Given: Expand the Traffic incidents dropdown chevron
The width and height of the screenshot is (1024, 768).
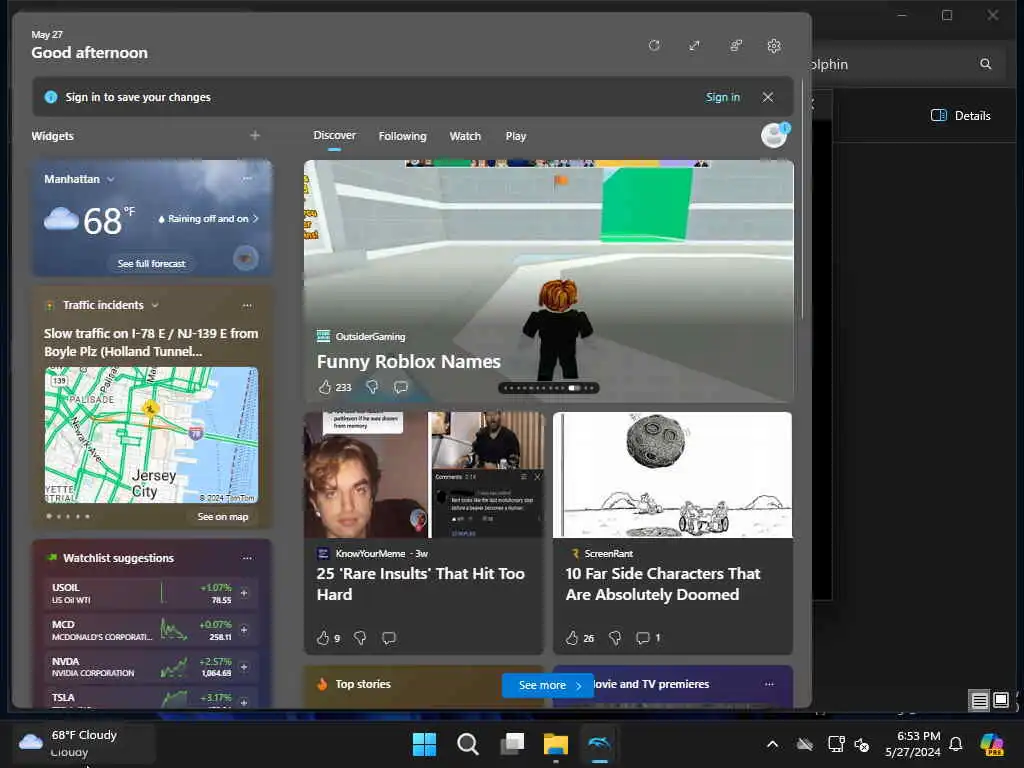Looking at the screenshot, I should 155,305.
